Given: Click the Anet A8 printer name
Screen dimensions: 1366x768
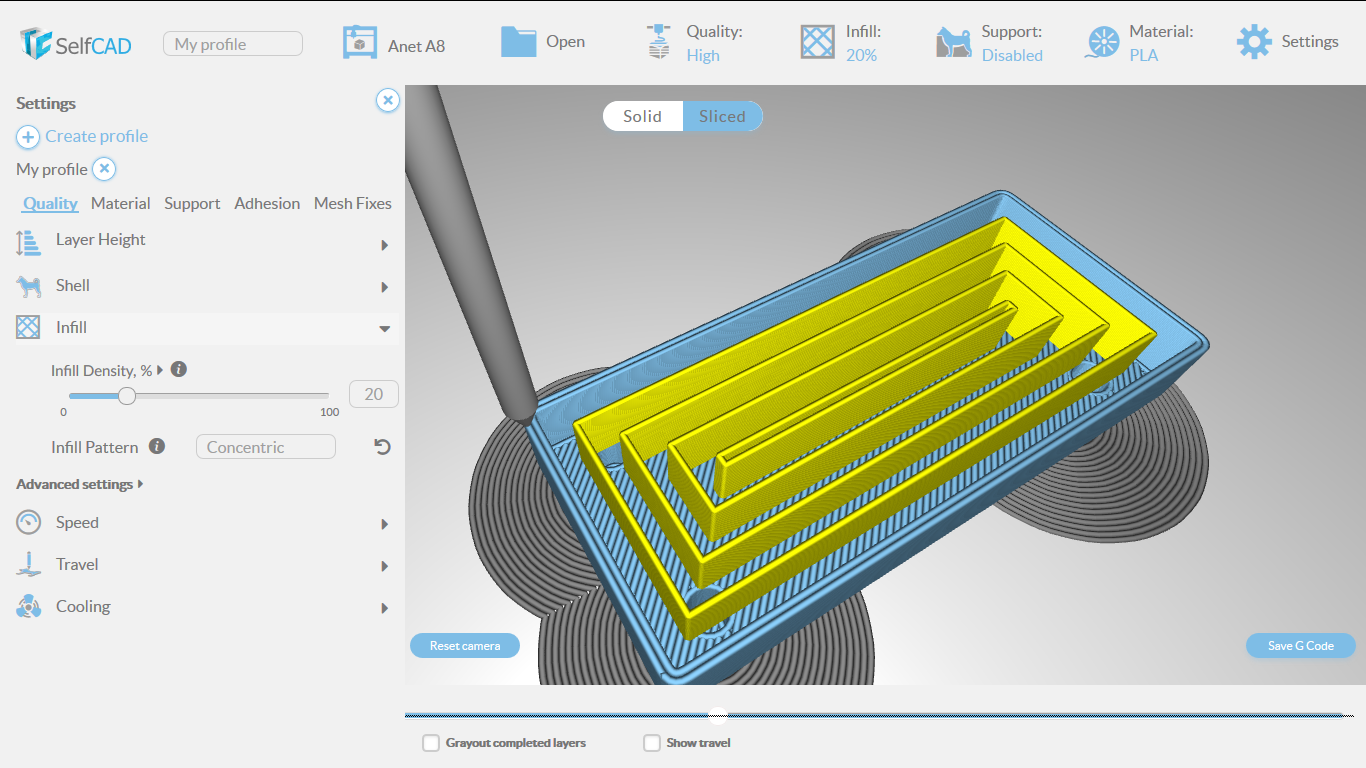Looking at the screenshot, I should click(x=416, y=46).
